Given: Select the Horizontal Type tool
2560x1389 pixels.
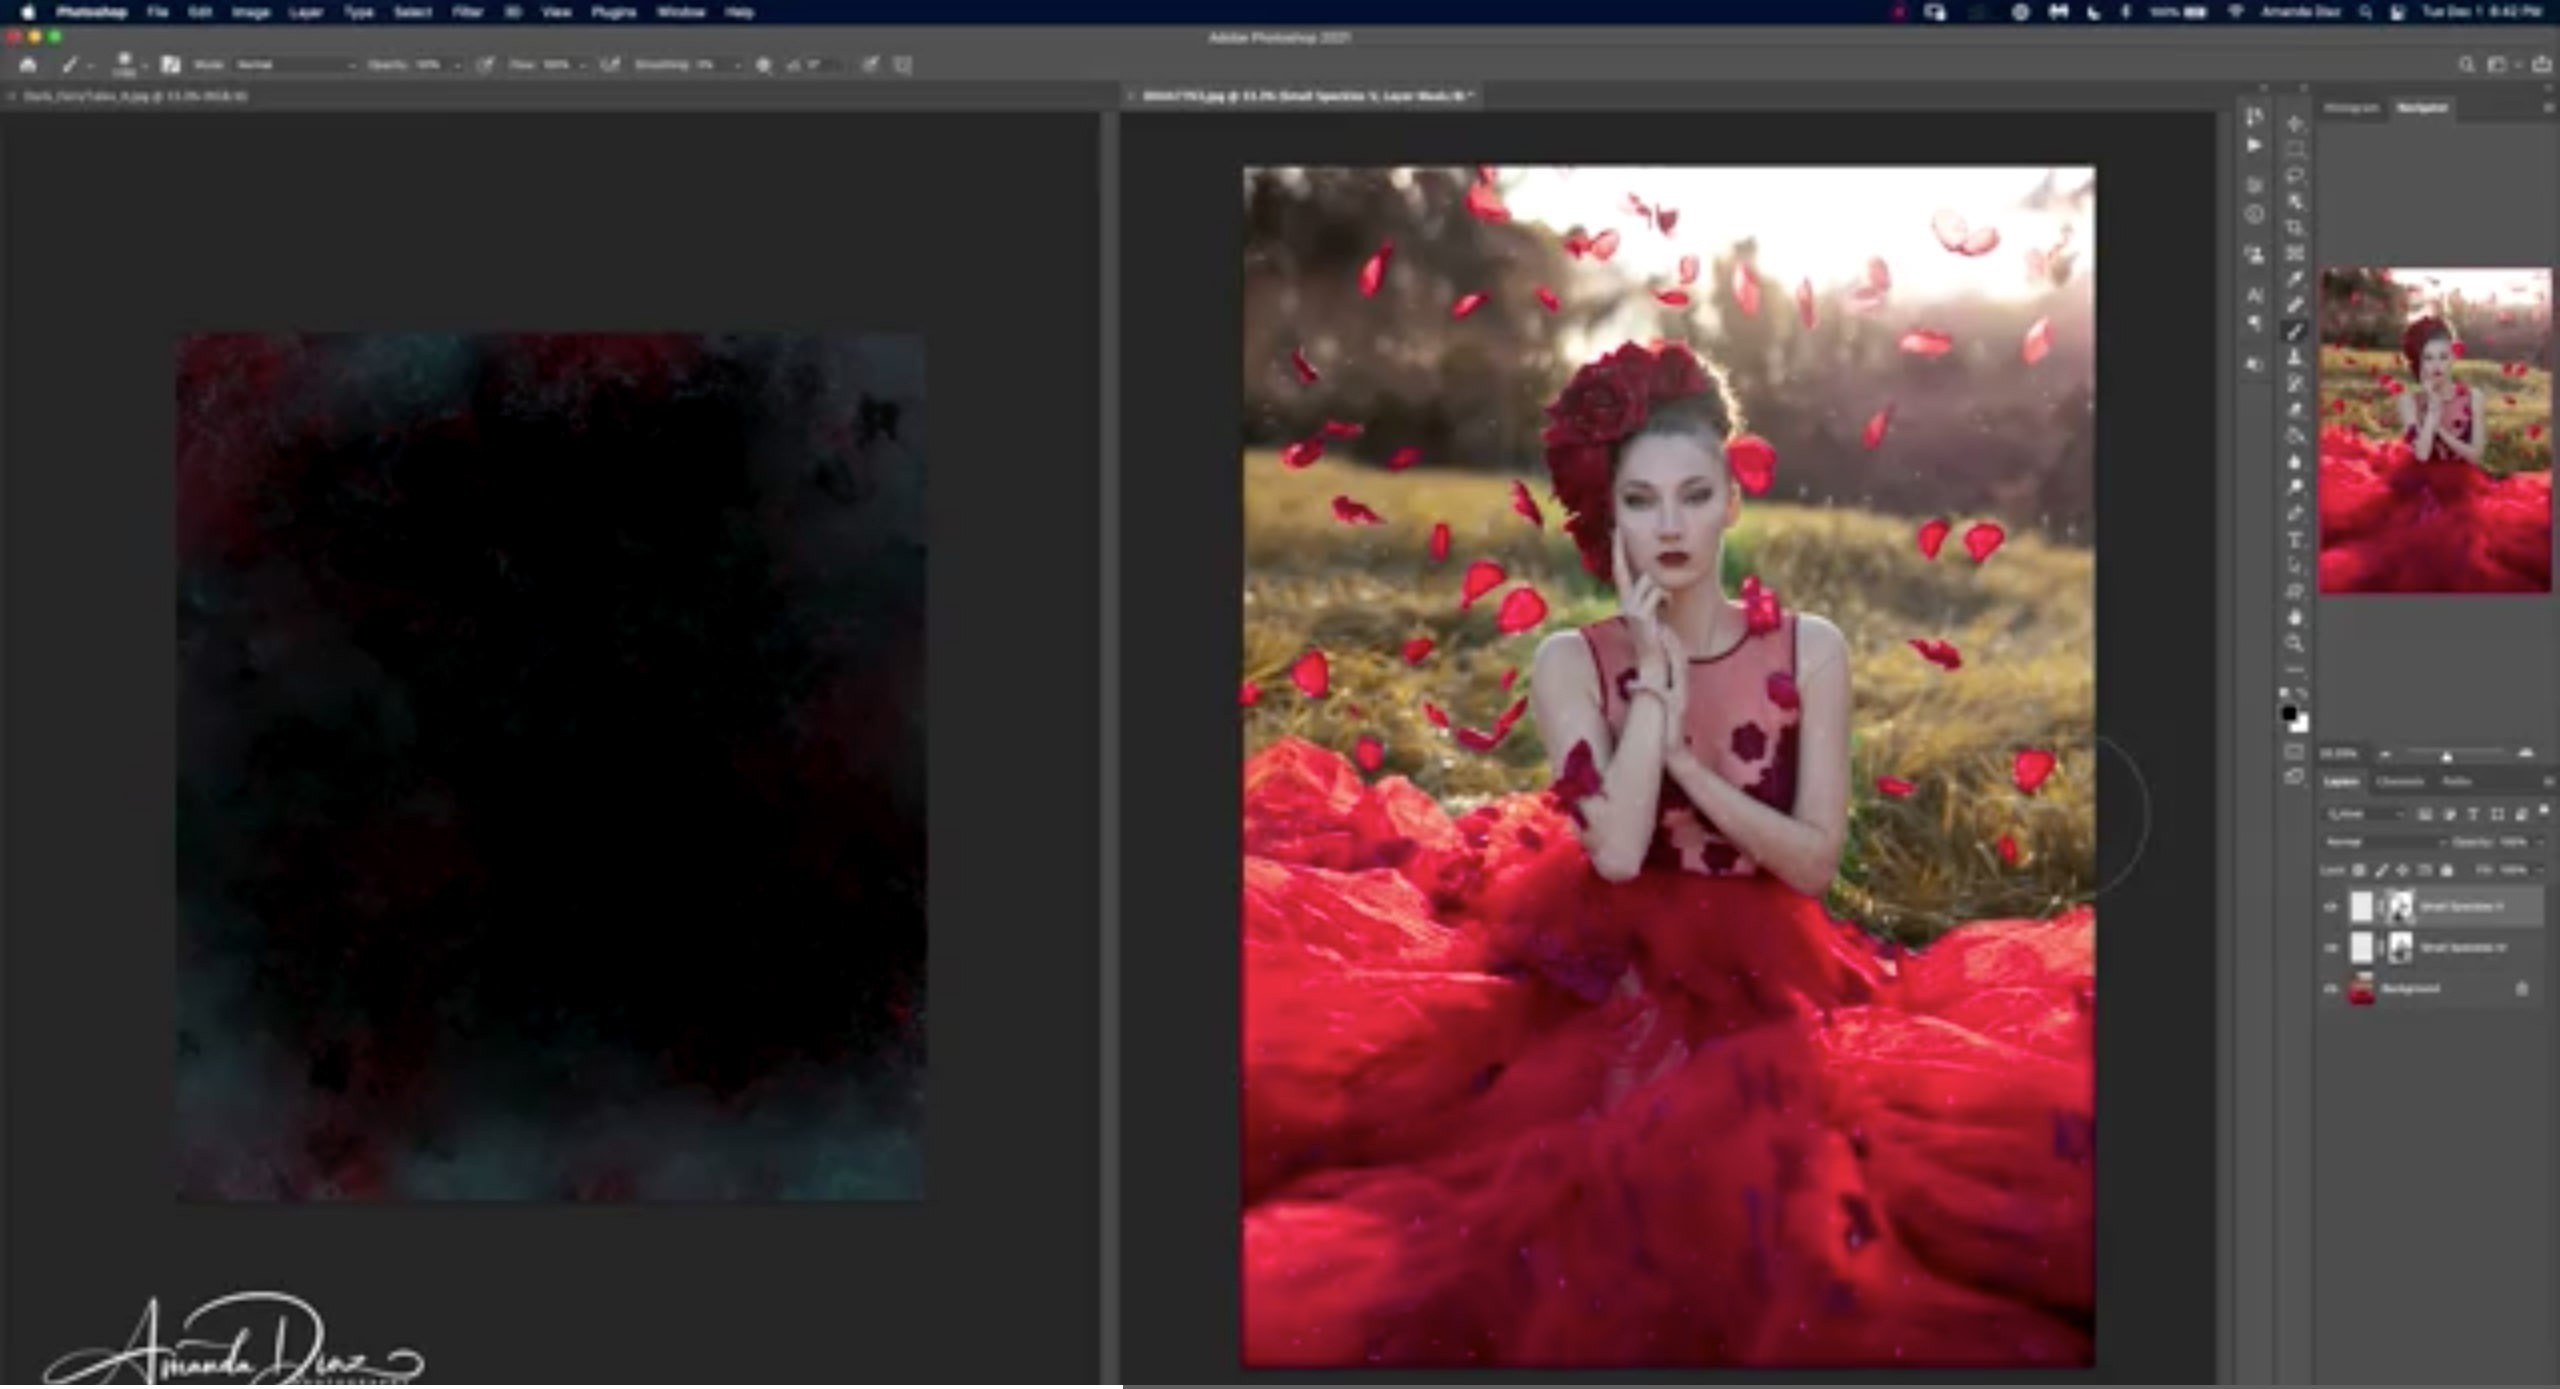Looking at the screenshot, I should point(2295,540).
